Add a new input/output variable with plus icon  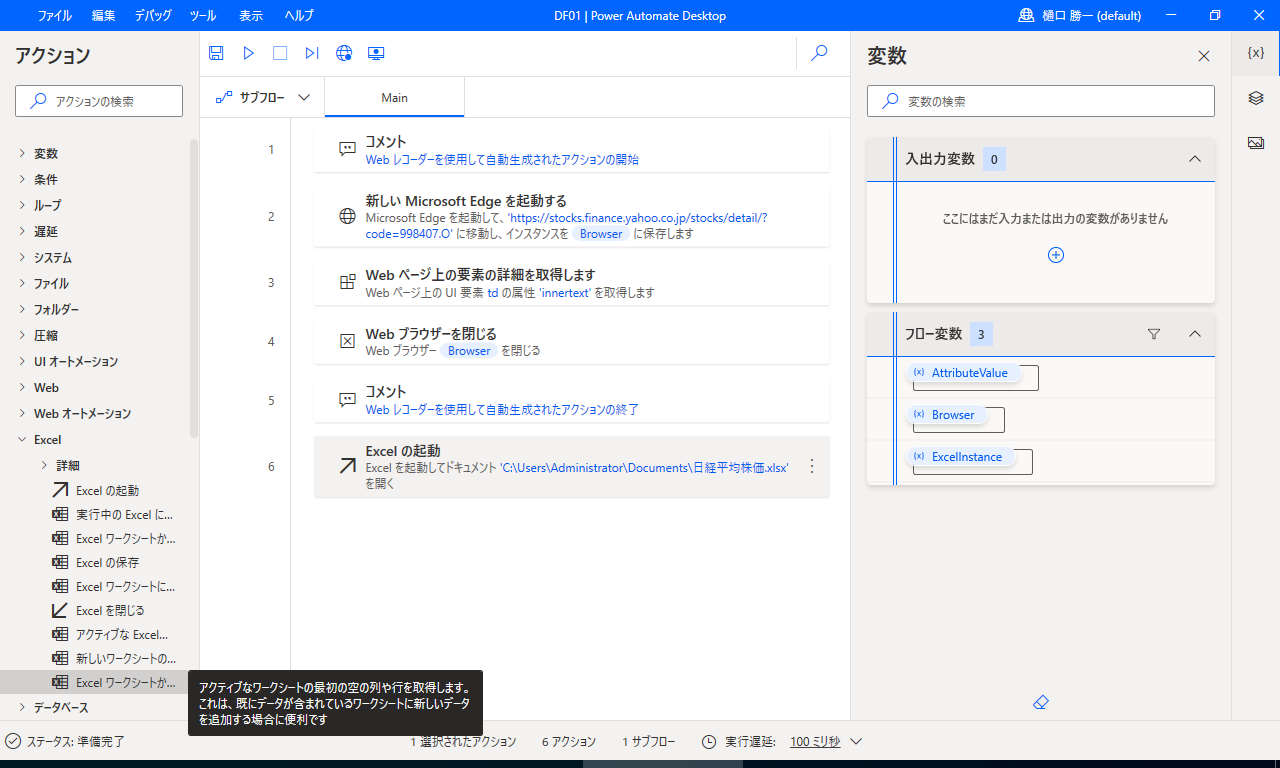point(1055,255)
